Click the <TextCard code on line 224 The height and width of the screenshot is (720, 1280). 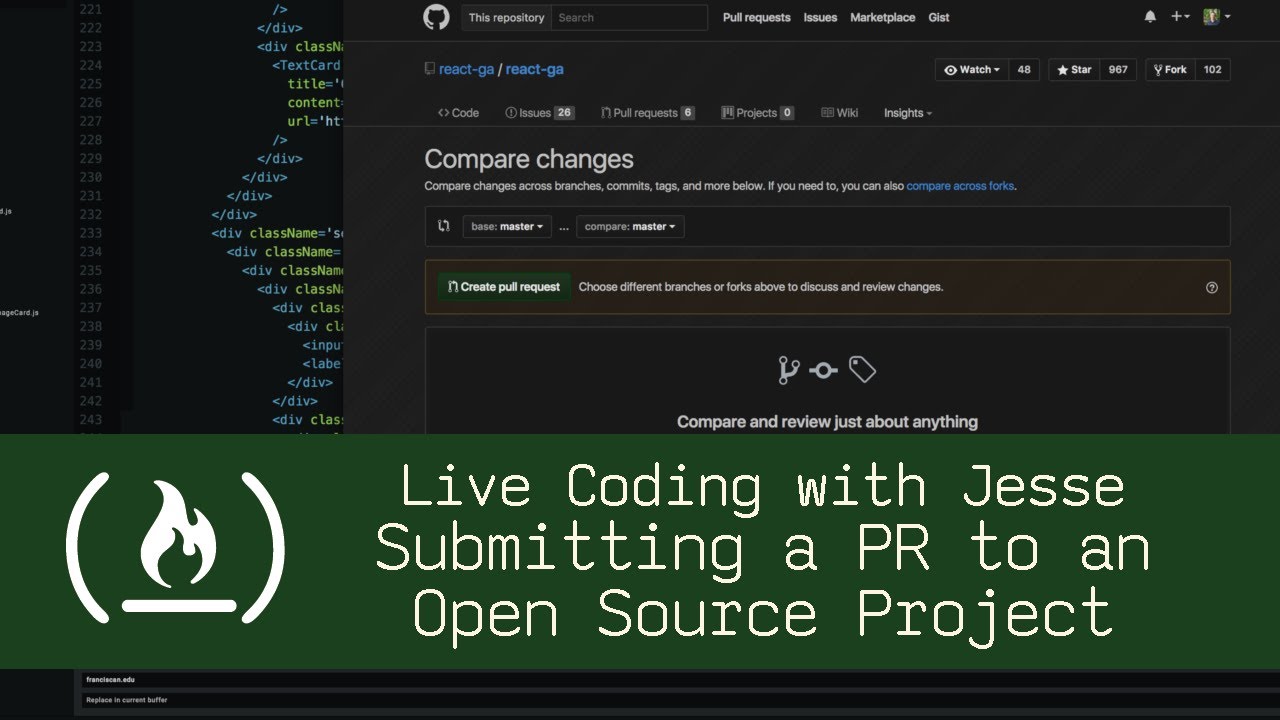[x=306, y=65]
